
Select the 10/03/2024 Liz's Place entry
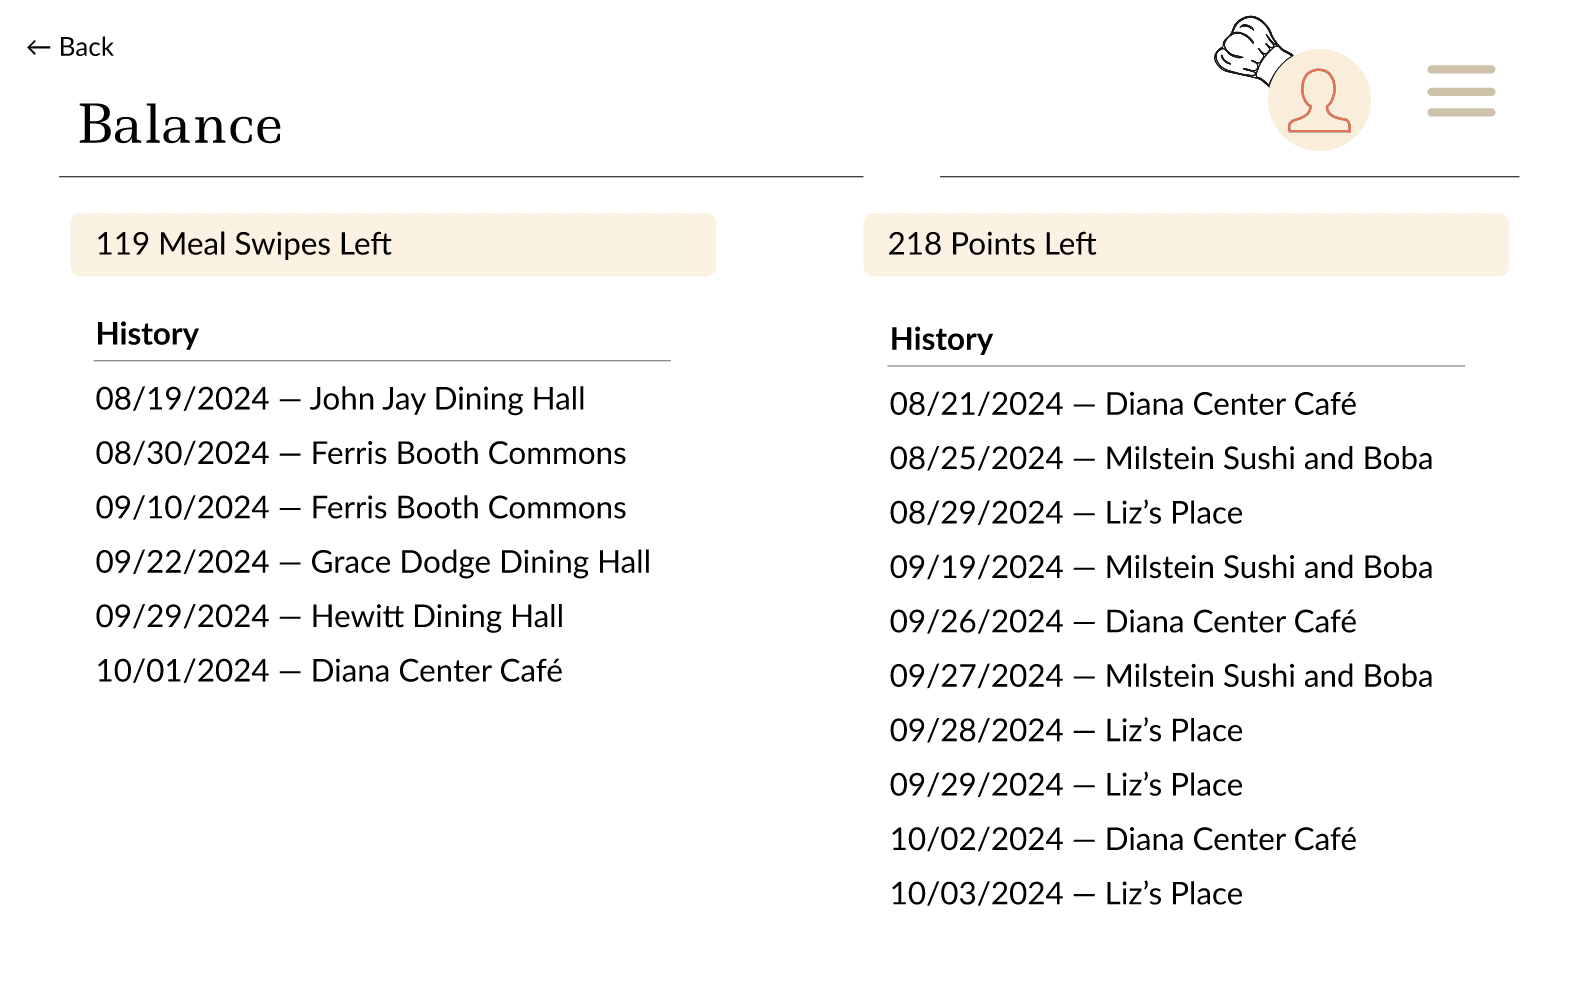pos(1066,894)
